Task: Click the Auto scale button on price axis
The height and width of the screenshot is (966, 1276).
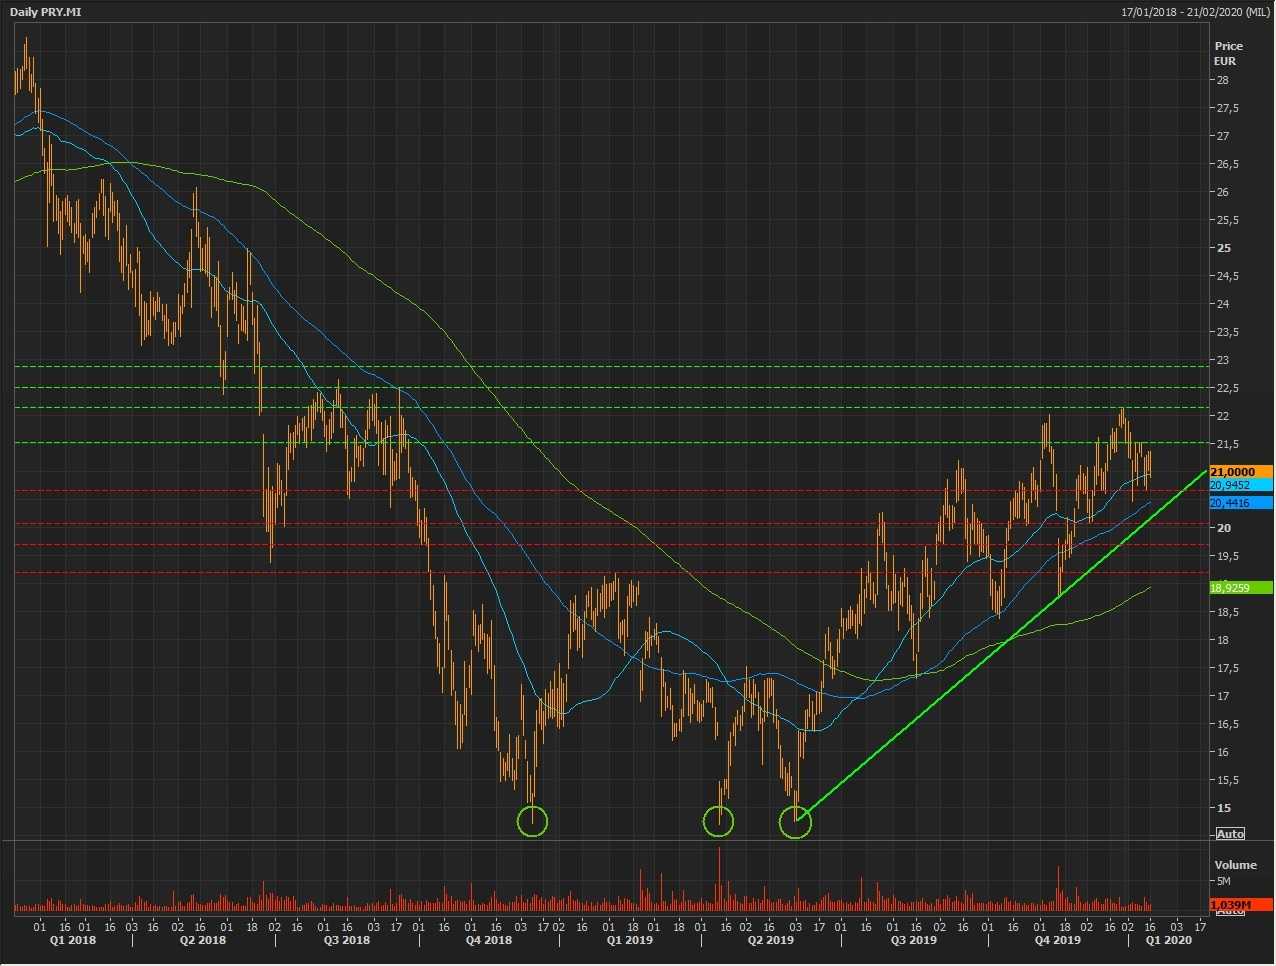Action: coord(1229,834)
